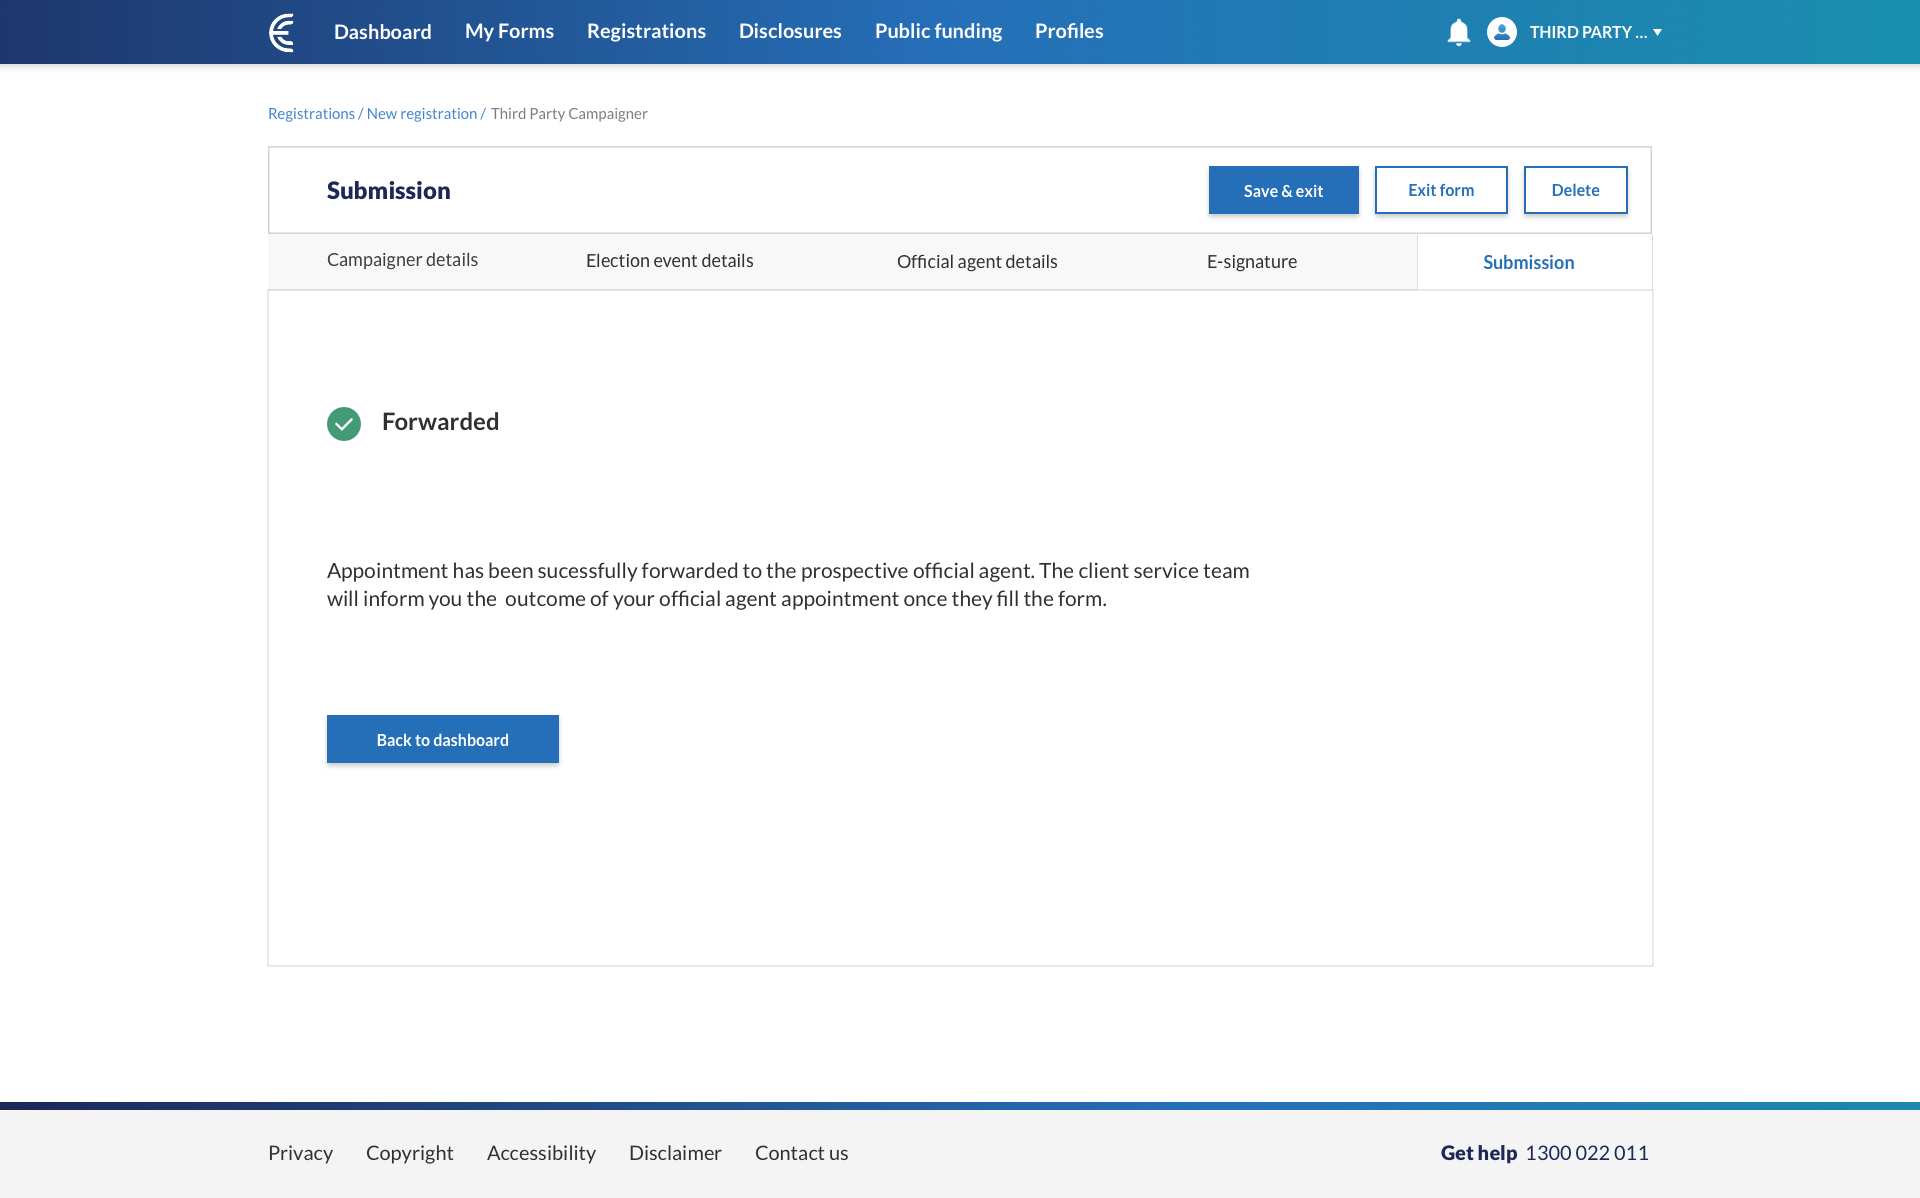Open the Contact us footer link
The height and width of the screenshot is (1198, 1920).
click(801, 1153)
